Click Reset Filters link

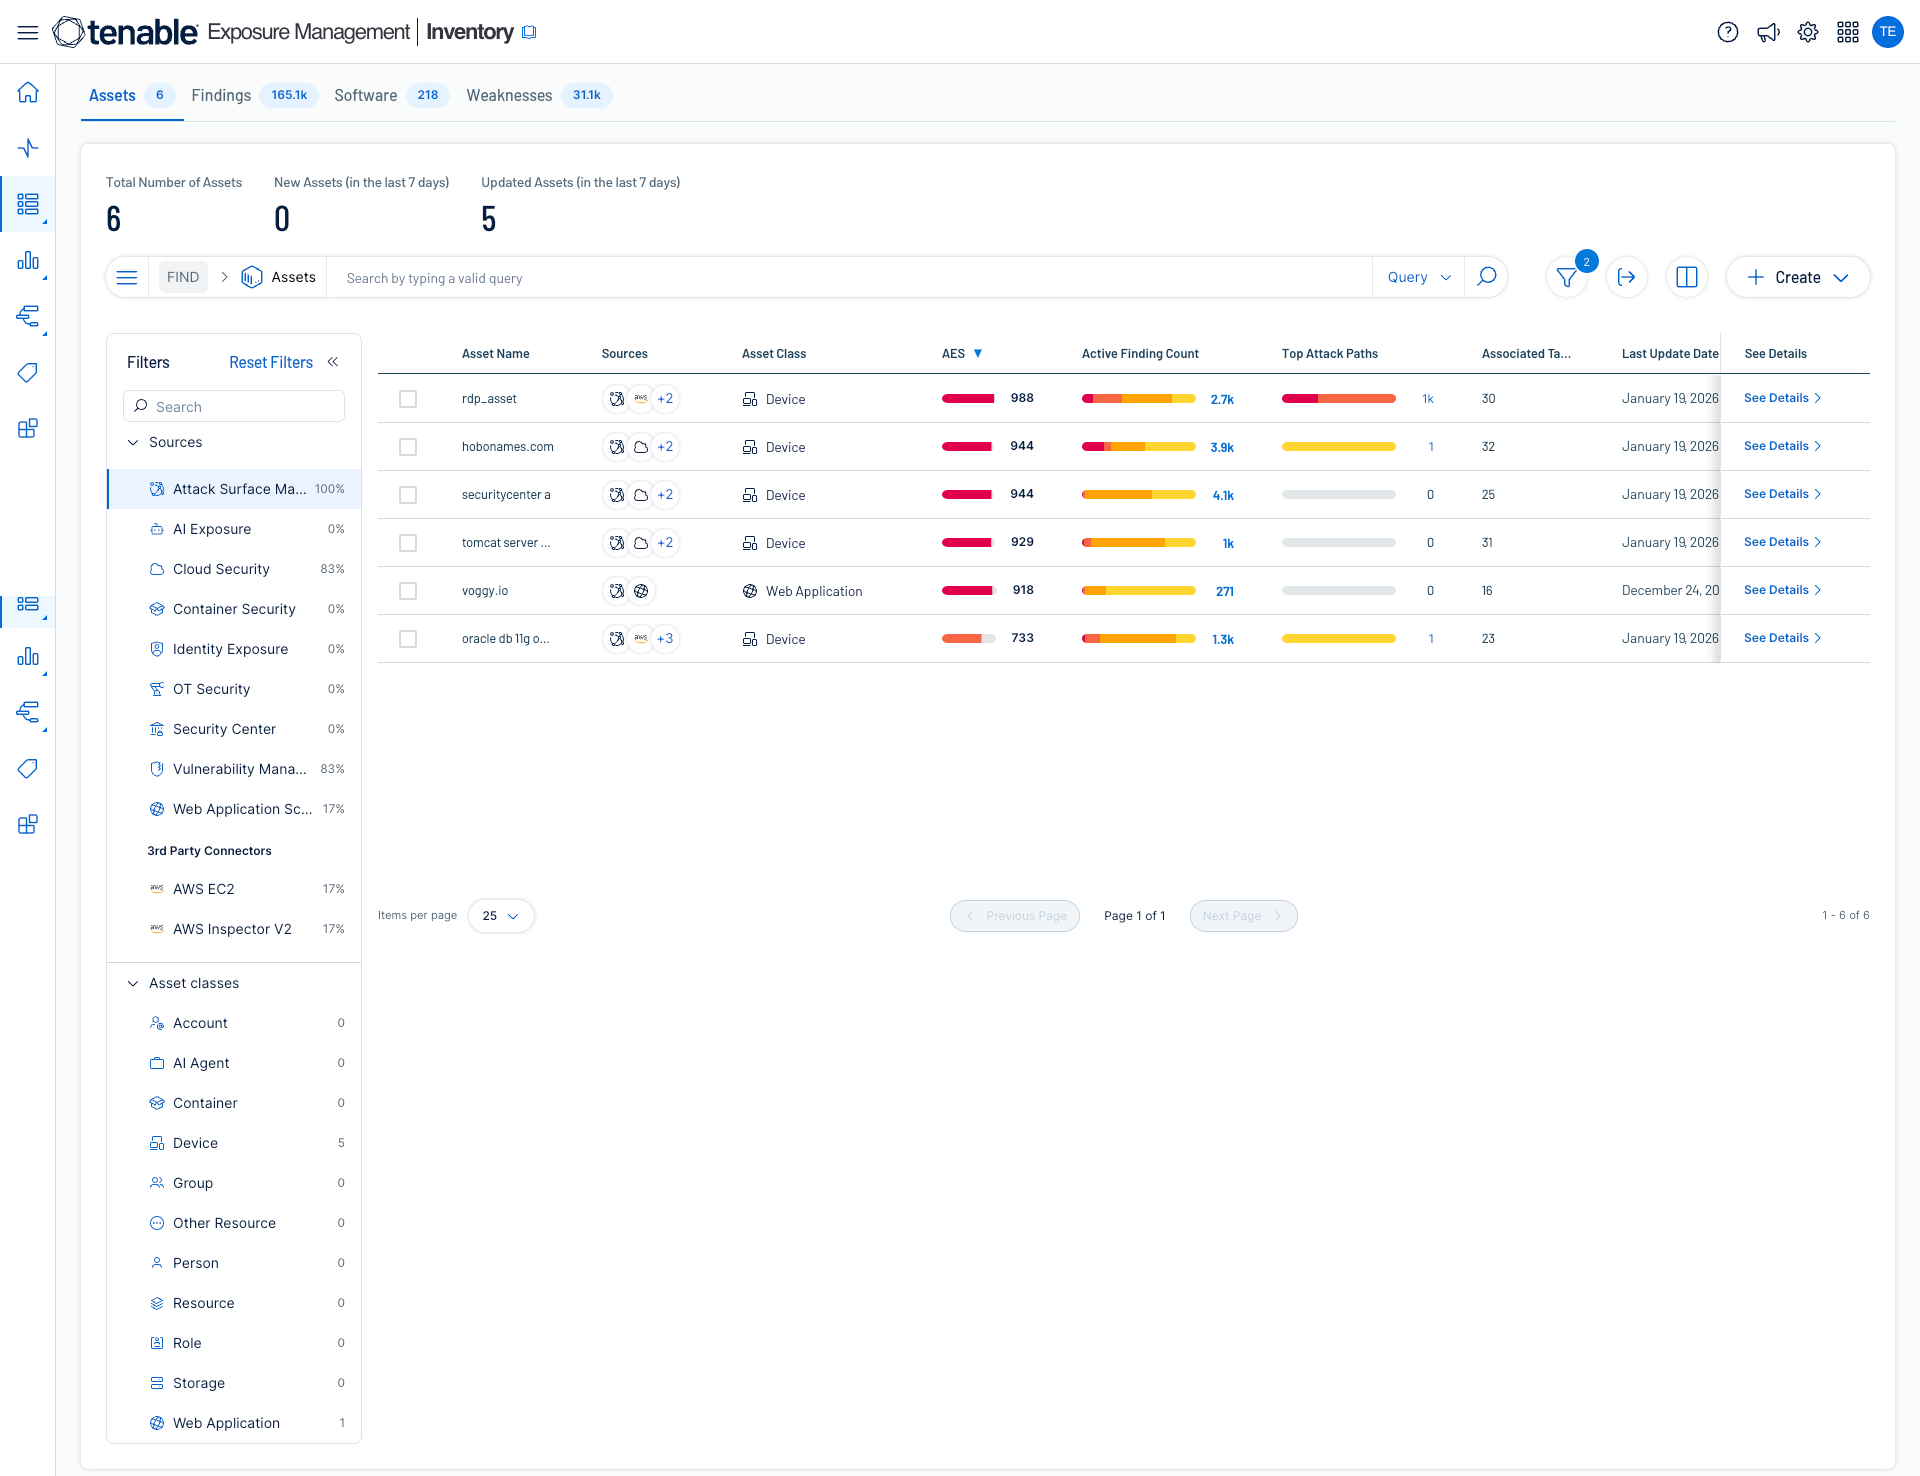tap(270, 362)
